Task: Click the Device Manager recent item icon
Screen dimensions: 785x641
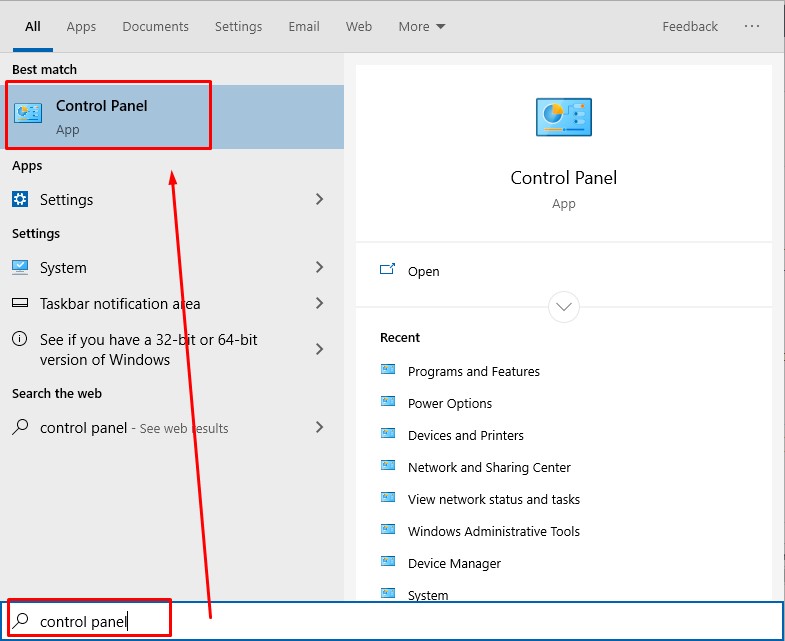Action: click(x=388, y=562)
